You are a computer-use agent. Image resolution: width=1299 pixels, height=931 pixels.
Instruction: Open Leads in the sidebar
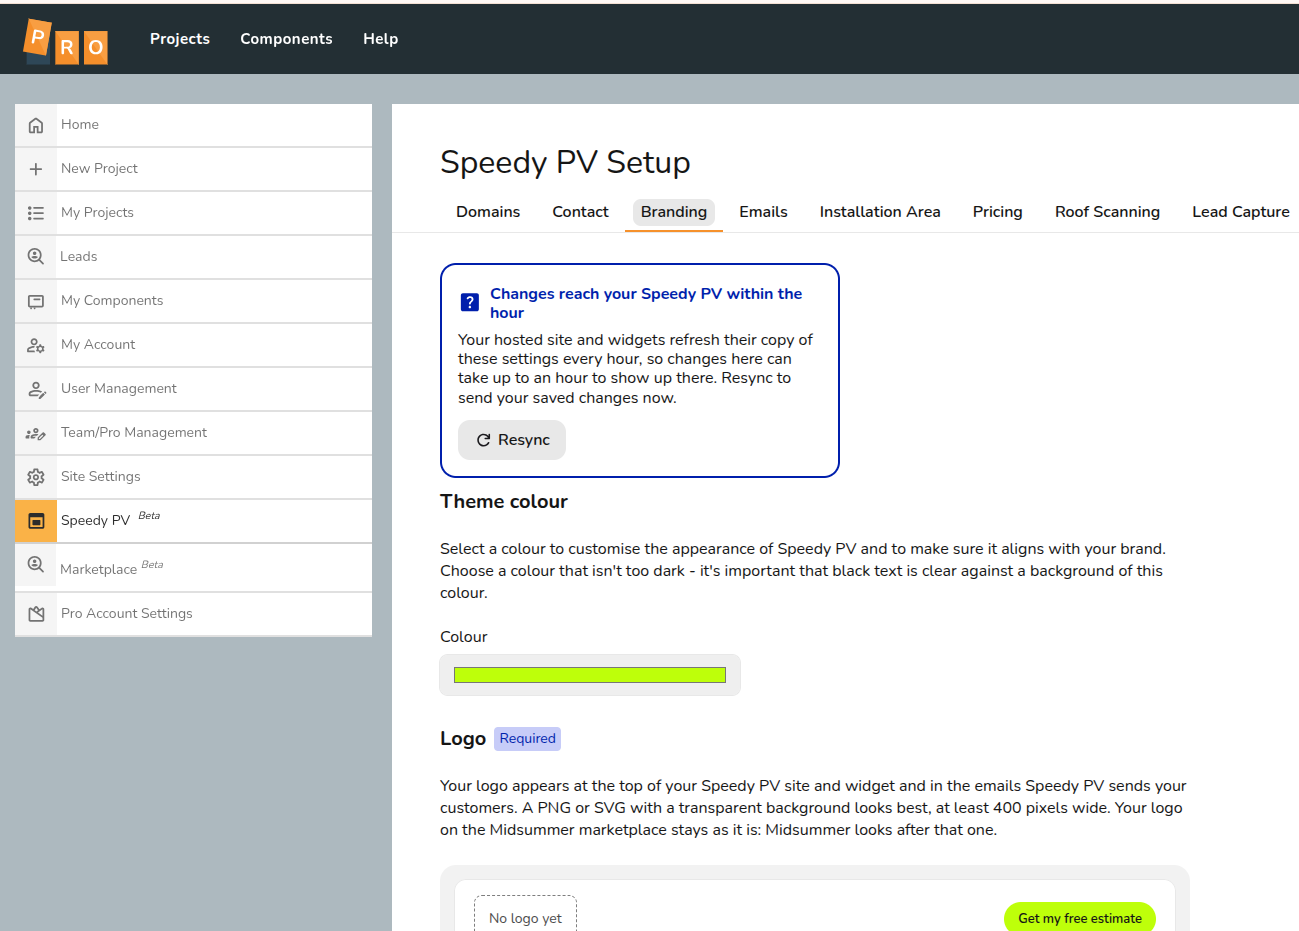click(x=194, y=257)
